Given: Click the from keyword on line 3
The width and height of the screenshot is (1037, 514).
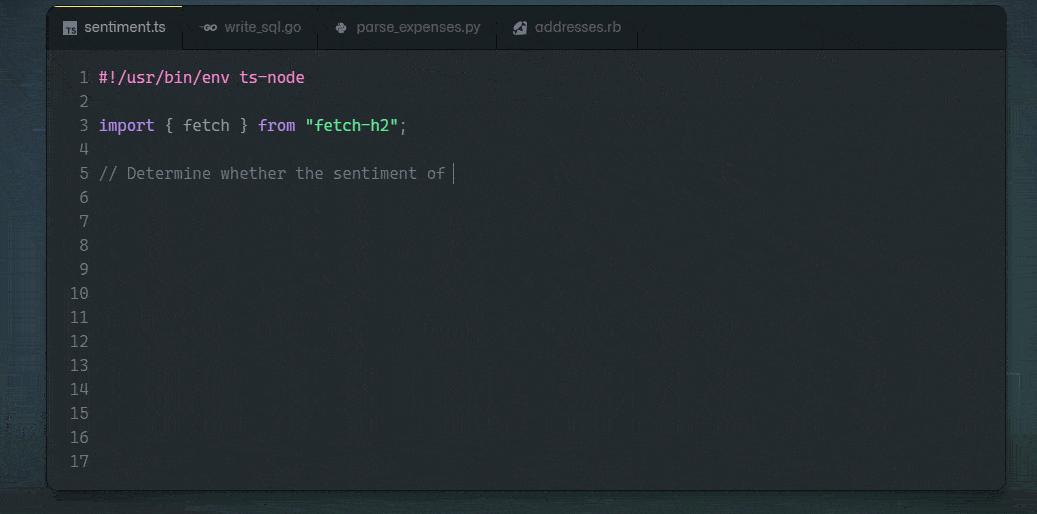Looking at the screenshot, I should tap(276, 126).
